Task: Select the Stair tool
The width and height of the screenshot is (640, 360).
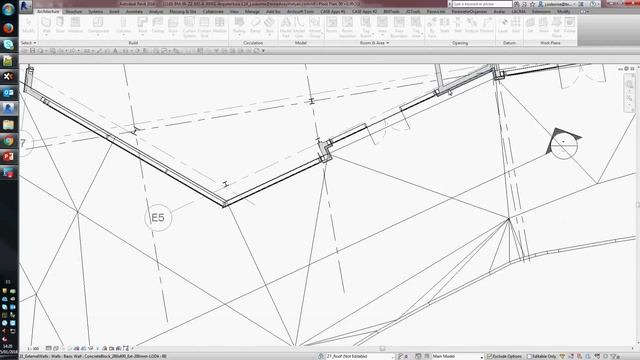Action: point(269,24)
